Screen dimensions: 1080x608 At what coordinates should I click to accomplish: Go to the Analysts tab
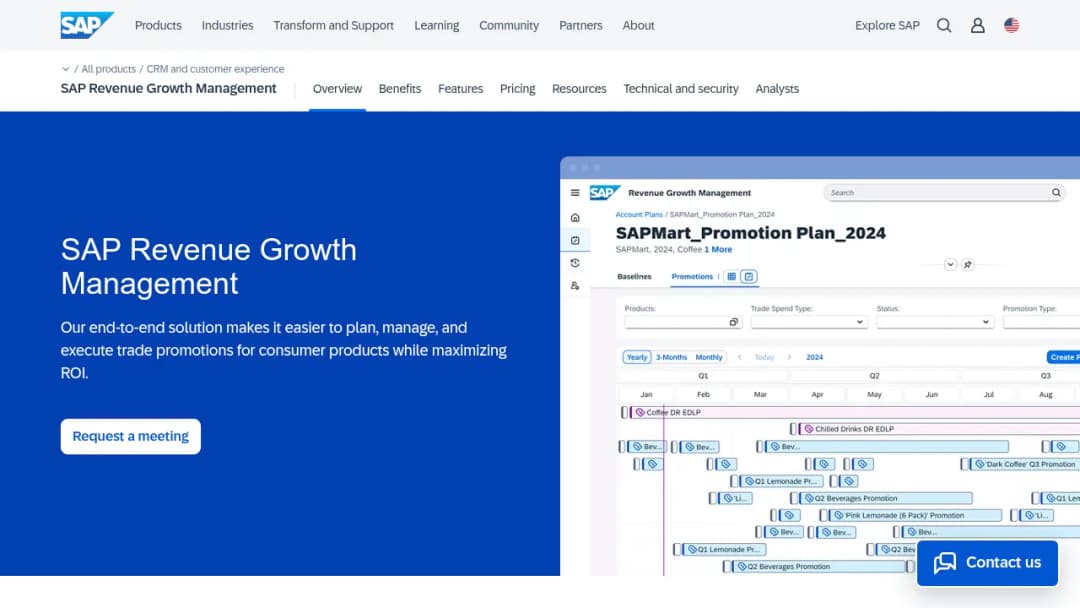click(x=777, y=89)
